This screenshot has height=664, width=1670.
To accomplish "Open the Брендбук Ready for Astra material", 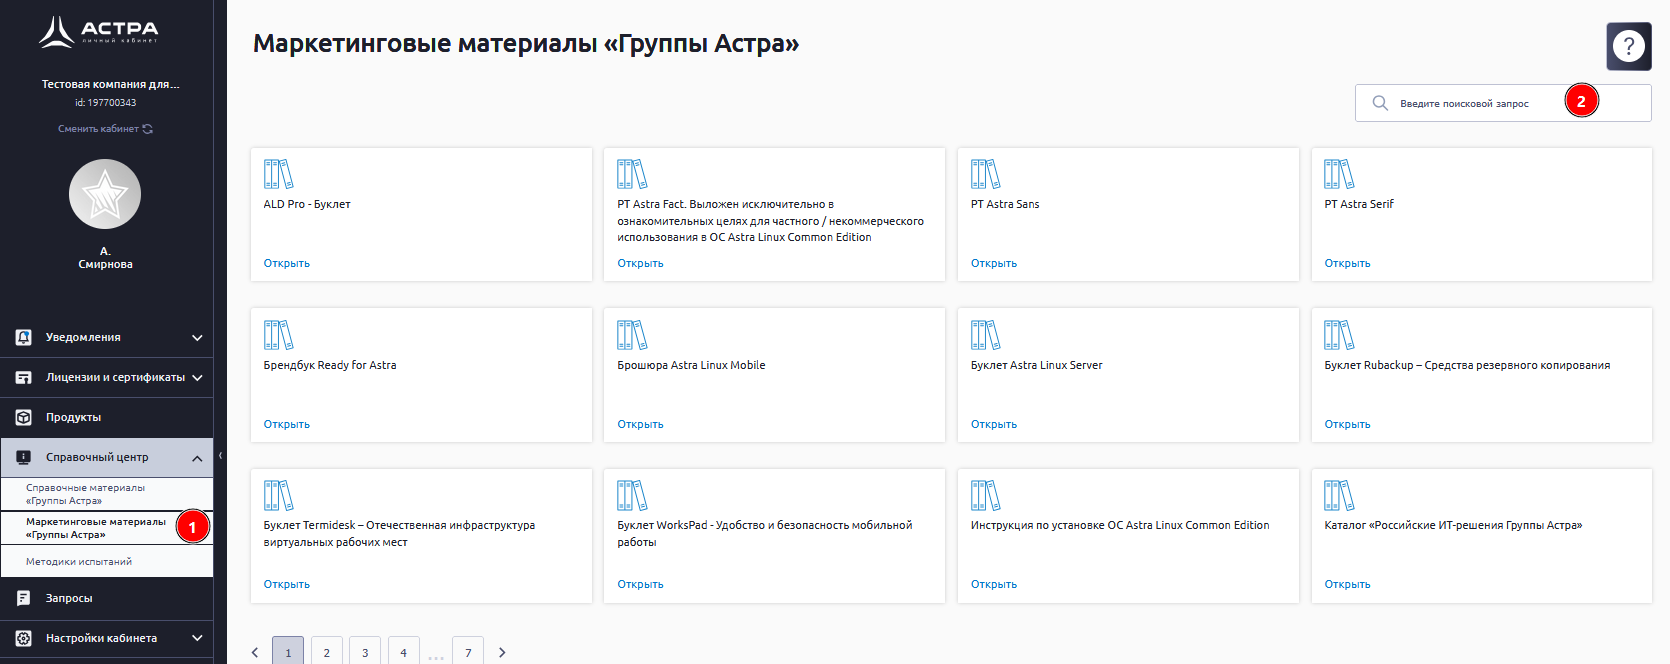I will click(x=286, y=424).
